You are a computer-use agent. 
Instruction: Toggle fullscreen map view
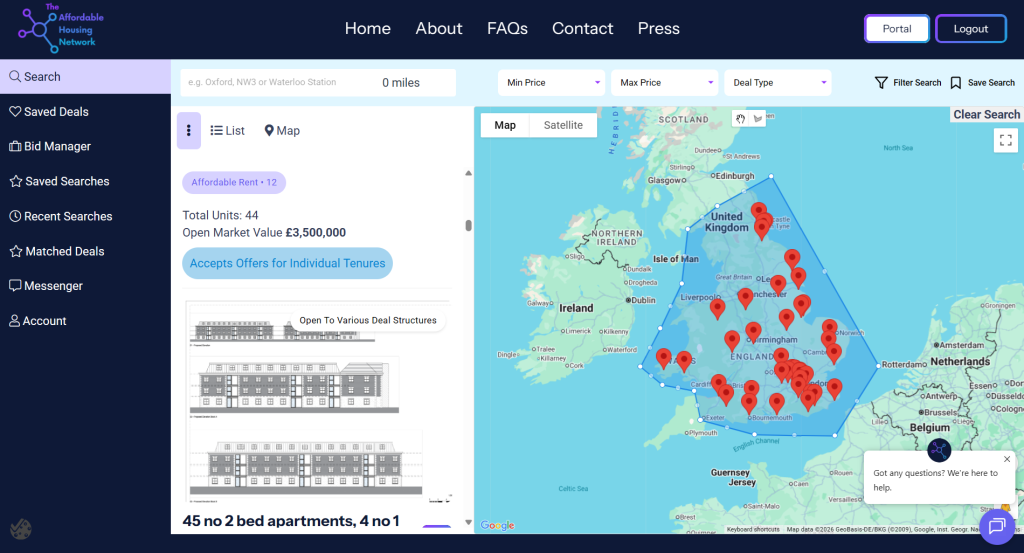pos(1006,140)
